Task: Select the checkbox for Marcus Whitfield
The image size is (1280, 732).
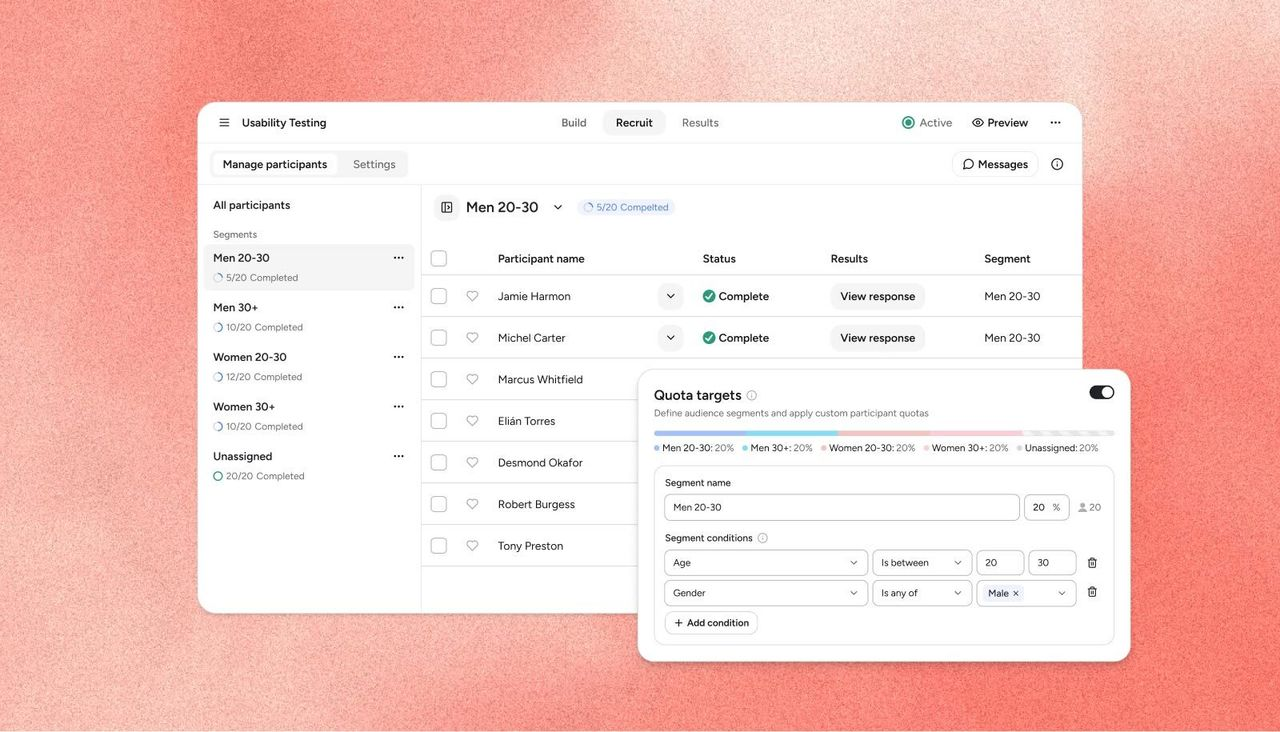Action: [439, 380]
